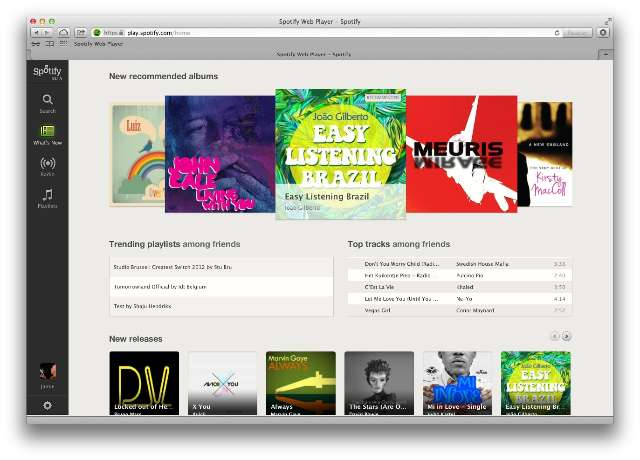Click artist Khaled in top tracks
The height and width of the screenshot is (460, 640).
[x=465, y=287]
